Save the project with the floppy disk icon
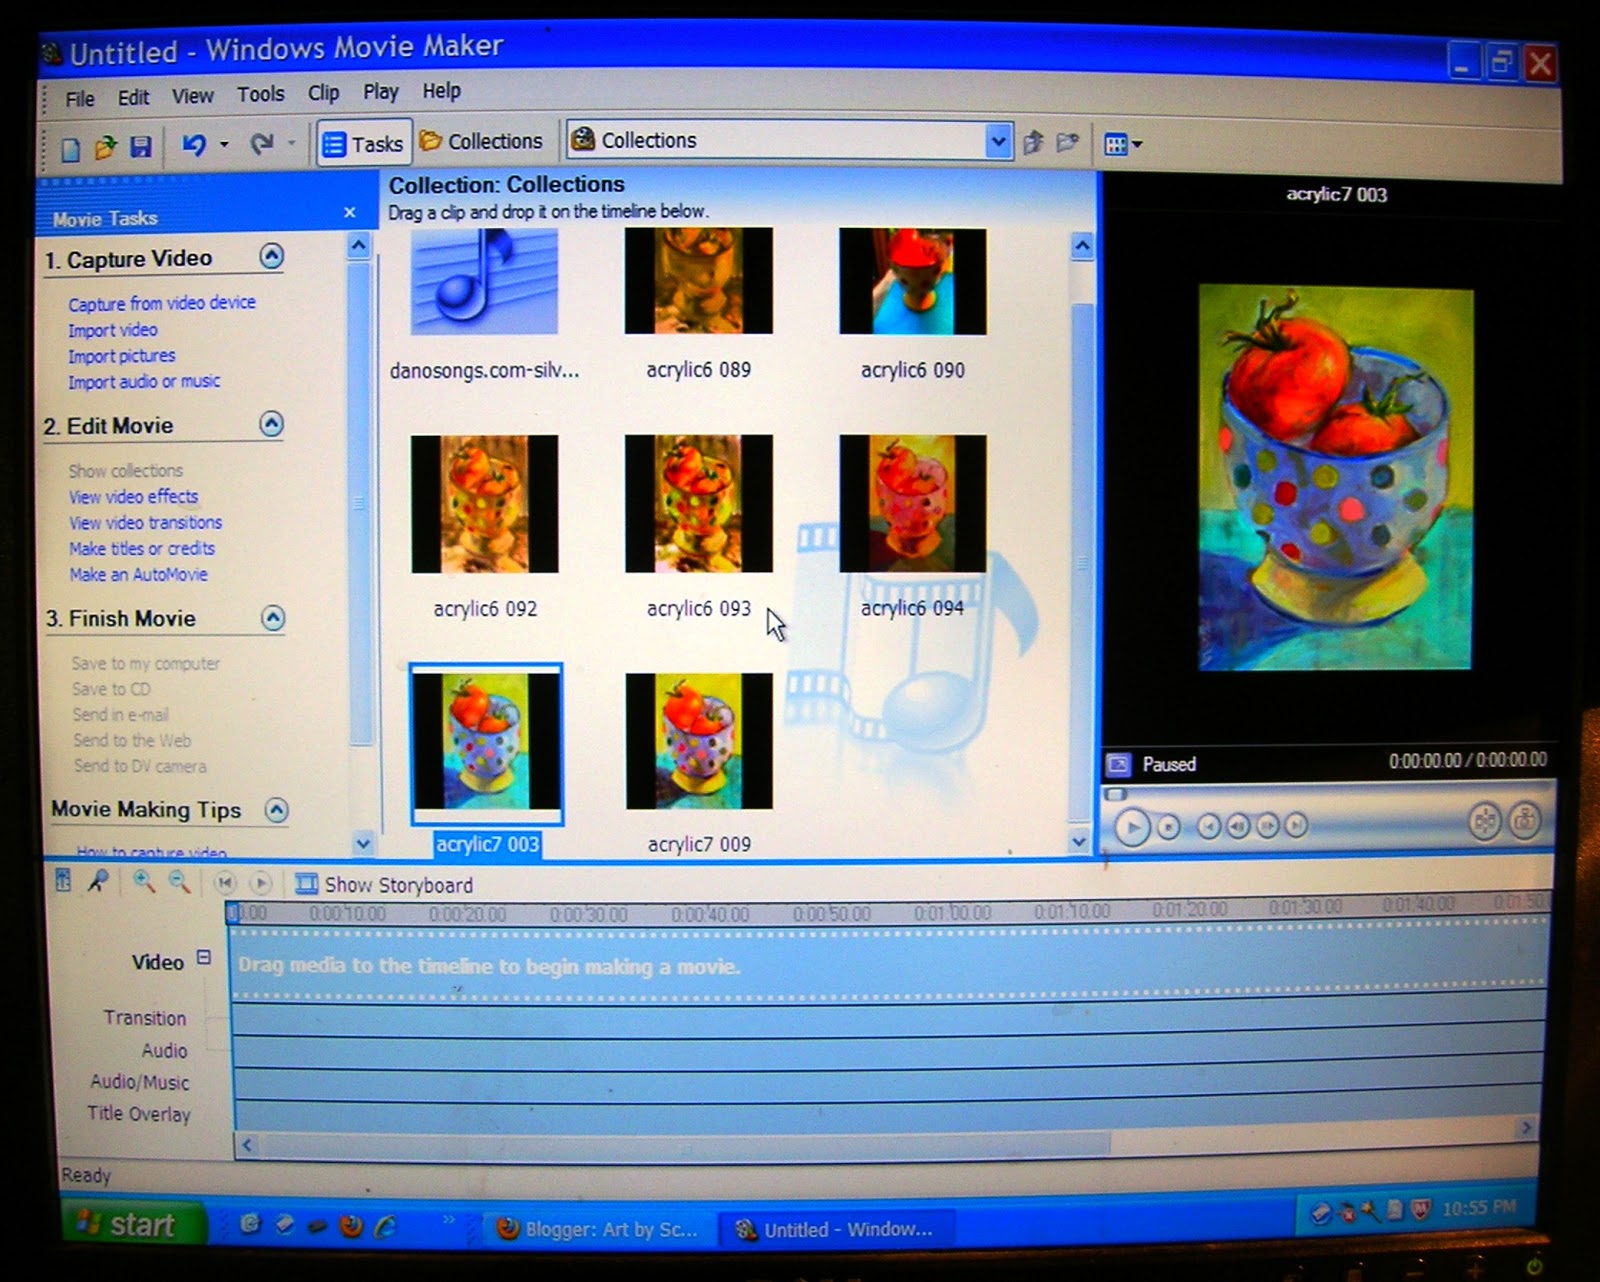Viewport: 1600px width, 1282px height. tap(141, 147)
